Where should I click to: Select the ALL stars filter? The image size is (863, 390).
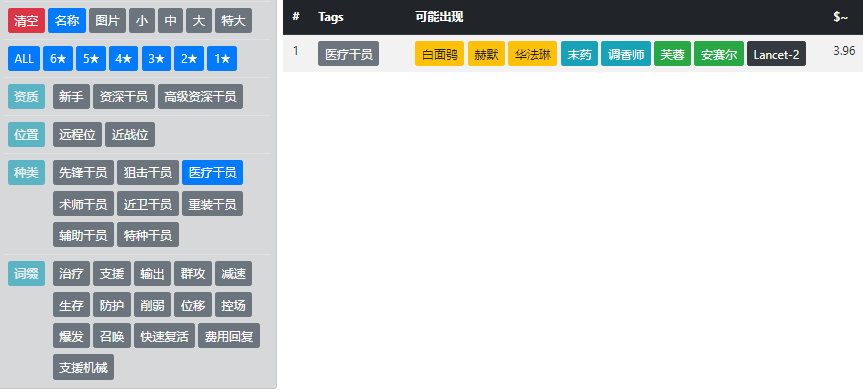pos(24,59)
